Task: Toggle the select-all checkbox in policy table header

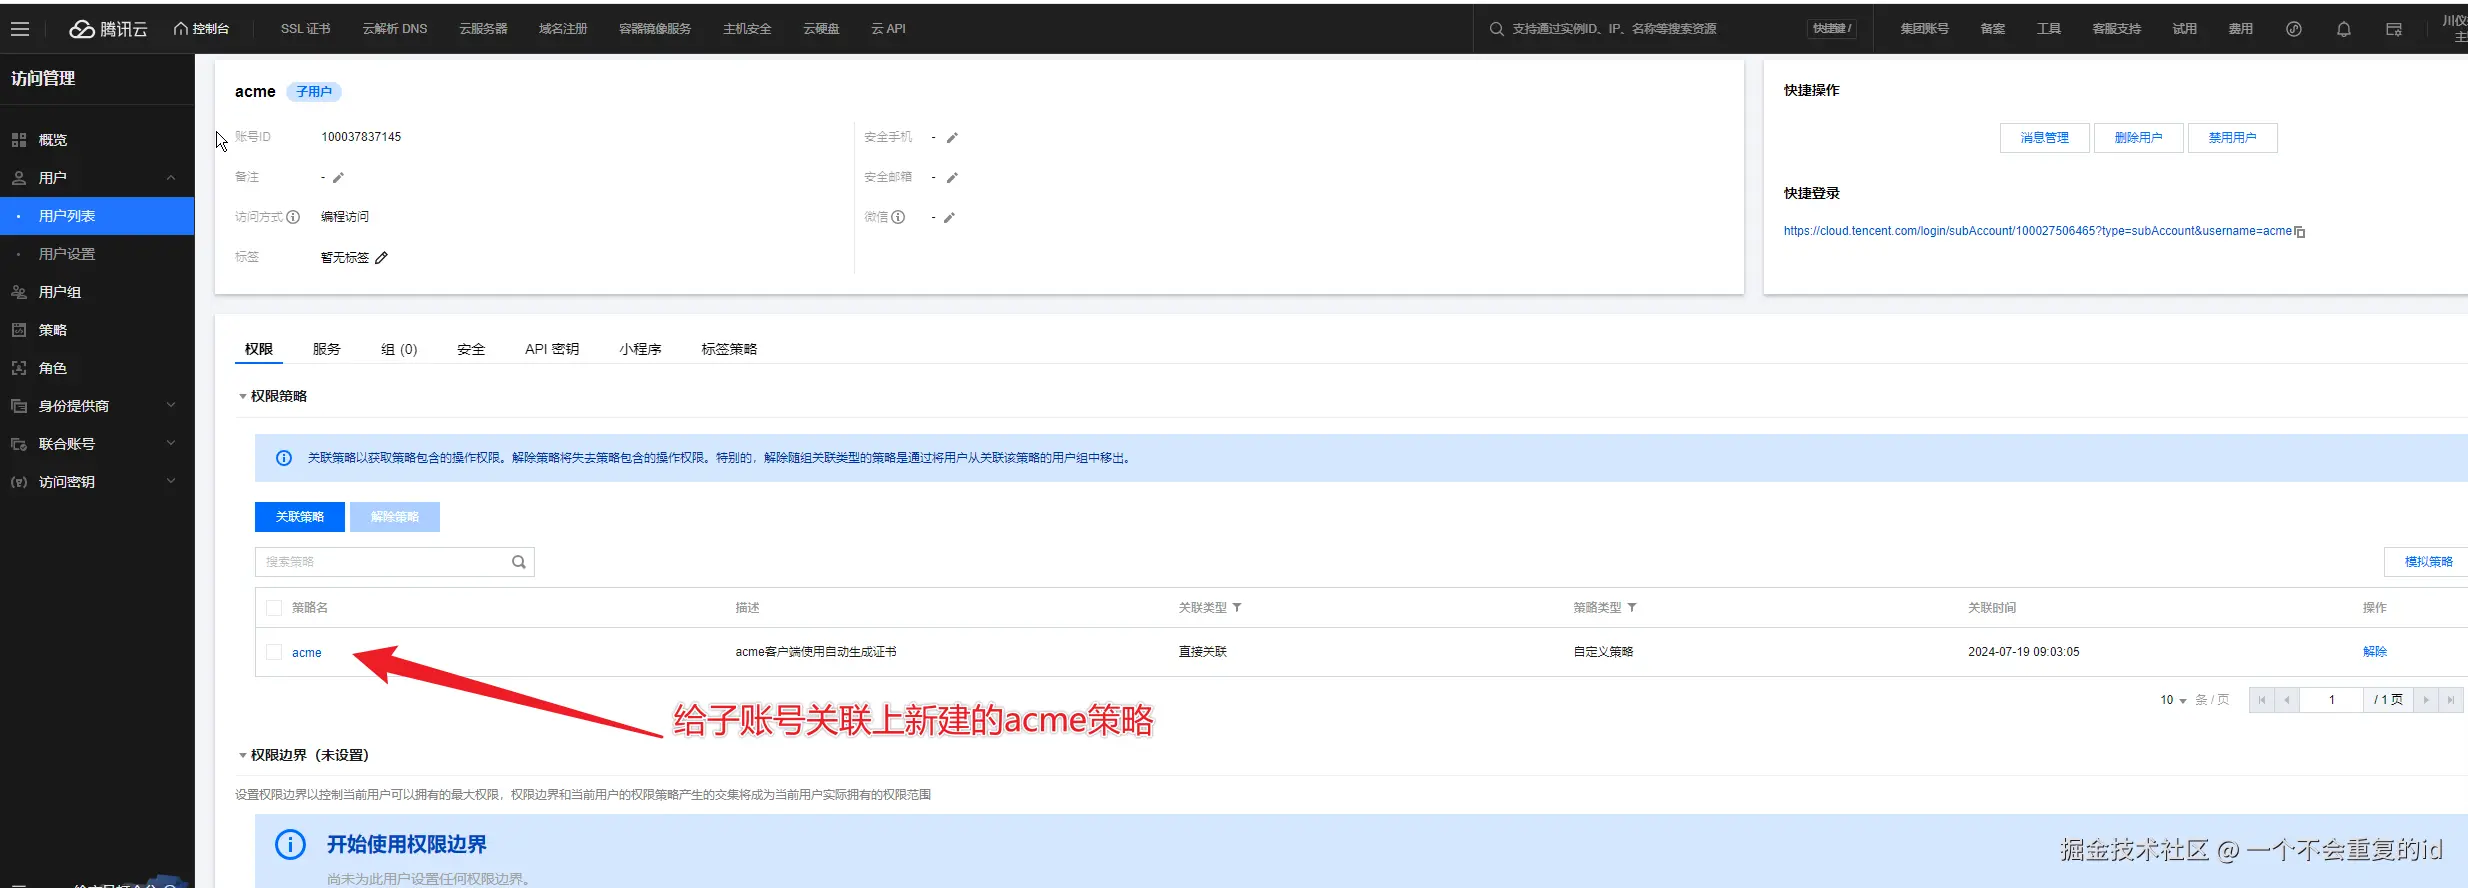Action: pyautogui.click(x=274, y=608)
